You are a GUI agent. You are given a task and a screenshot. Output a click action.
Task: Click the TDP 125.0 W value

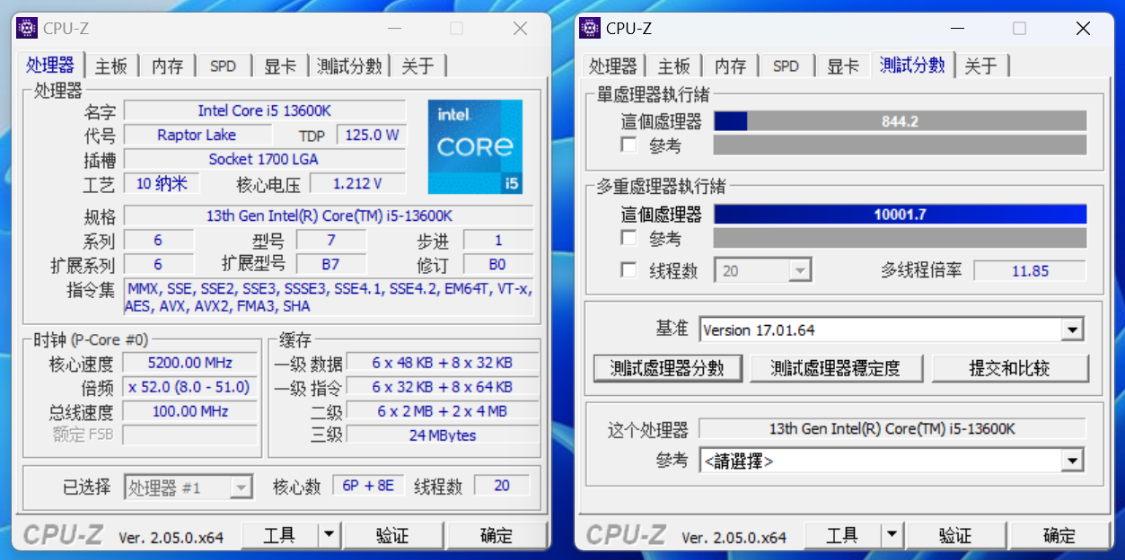tap(372, 135)
